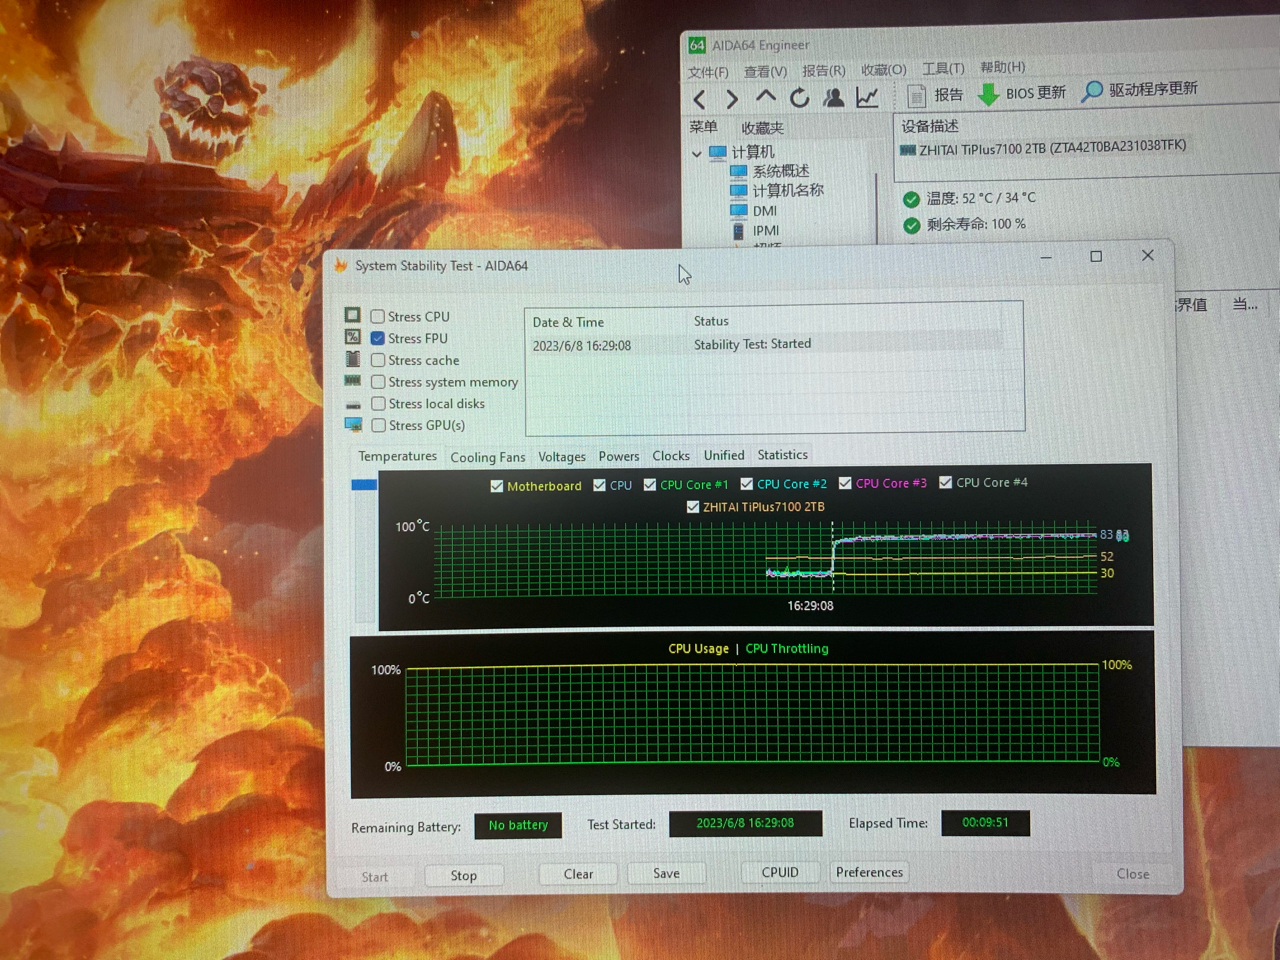Screen dimensions: 1280x960
Task: Click the Preferences button
Action: click(x=869, y=872)
